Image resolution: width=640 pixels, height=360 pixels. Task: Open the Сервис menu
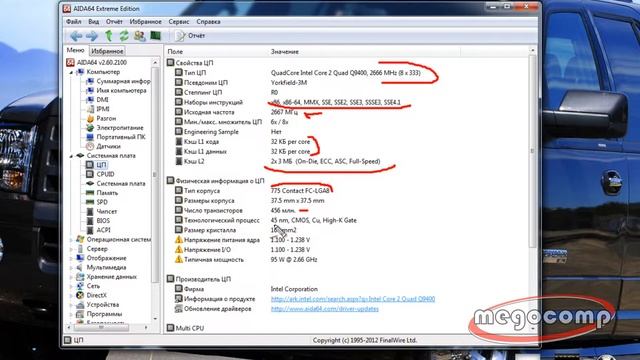click(179, 22)
